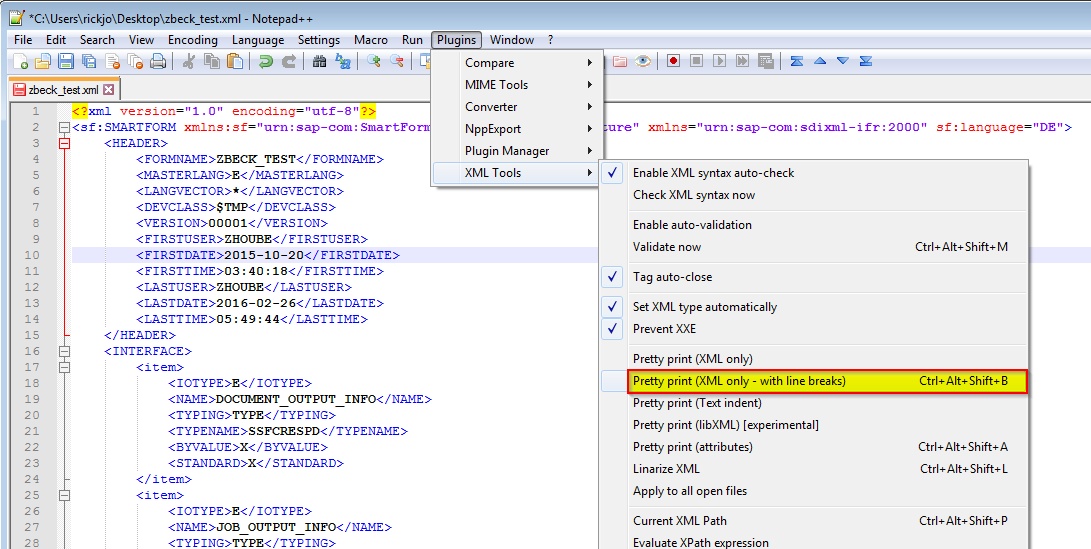Click the Open file folder icon
The image size is (1091, 549).
point(43,61)
